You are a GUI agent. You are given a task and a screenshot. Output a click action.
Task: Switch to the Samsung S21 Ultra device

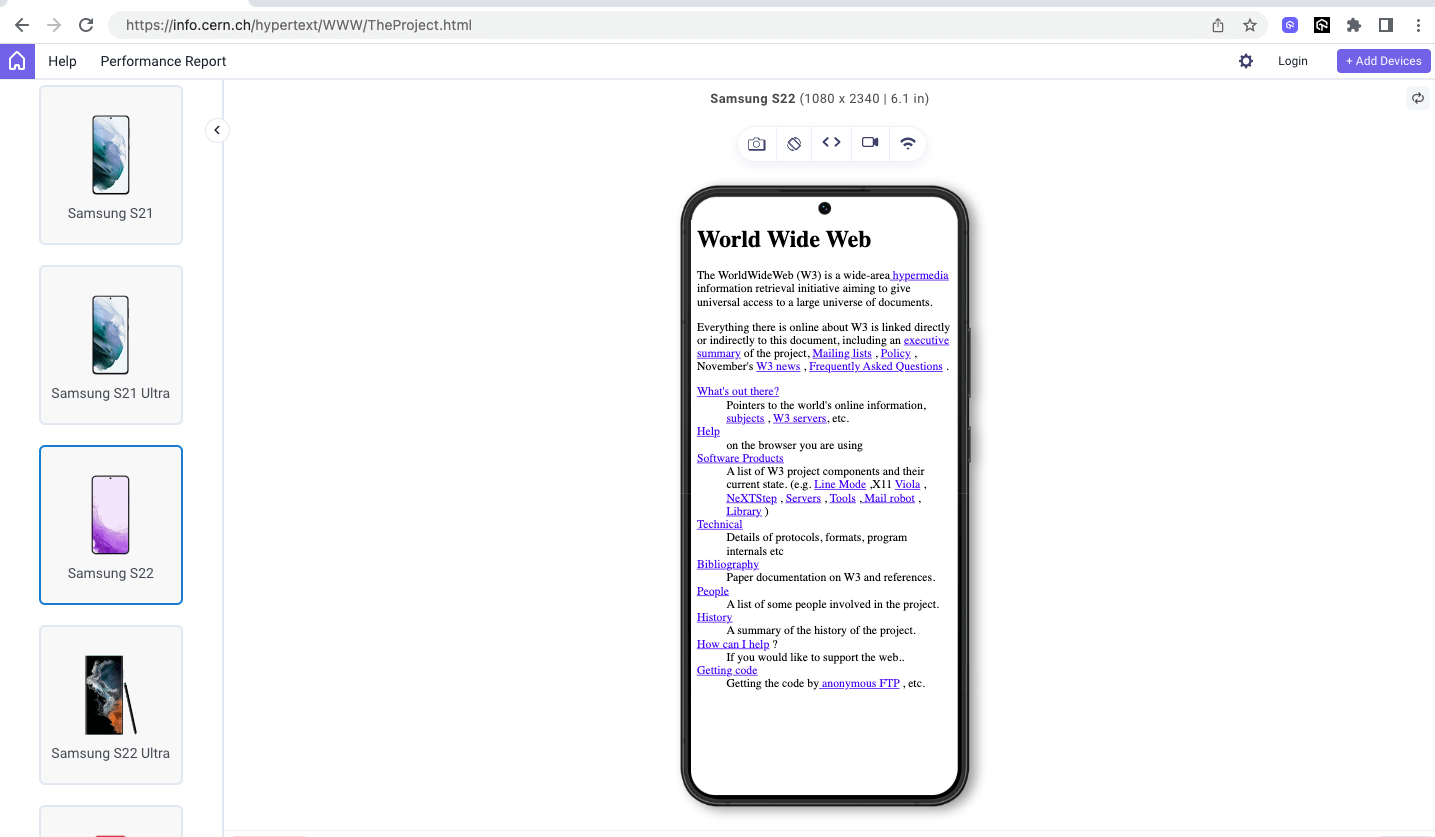click(110, 344)
